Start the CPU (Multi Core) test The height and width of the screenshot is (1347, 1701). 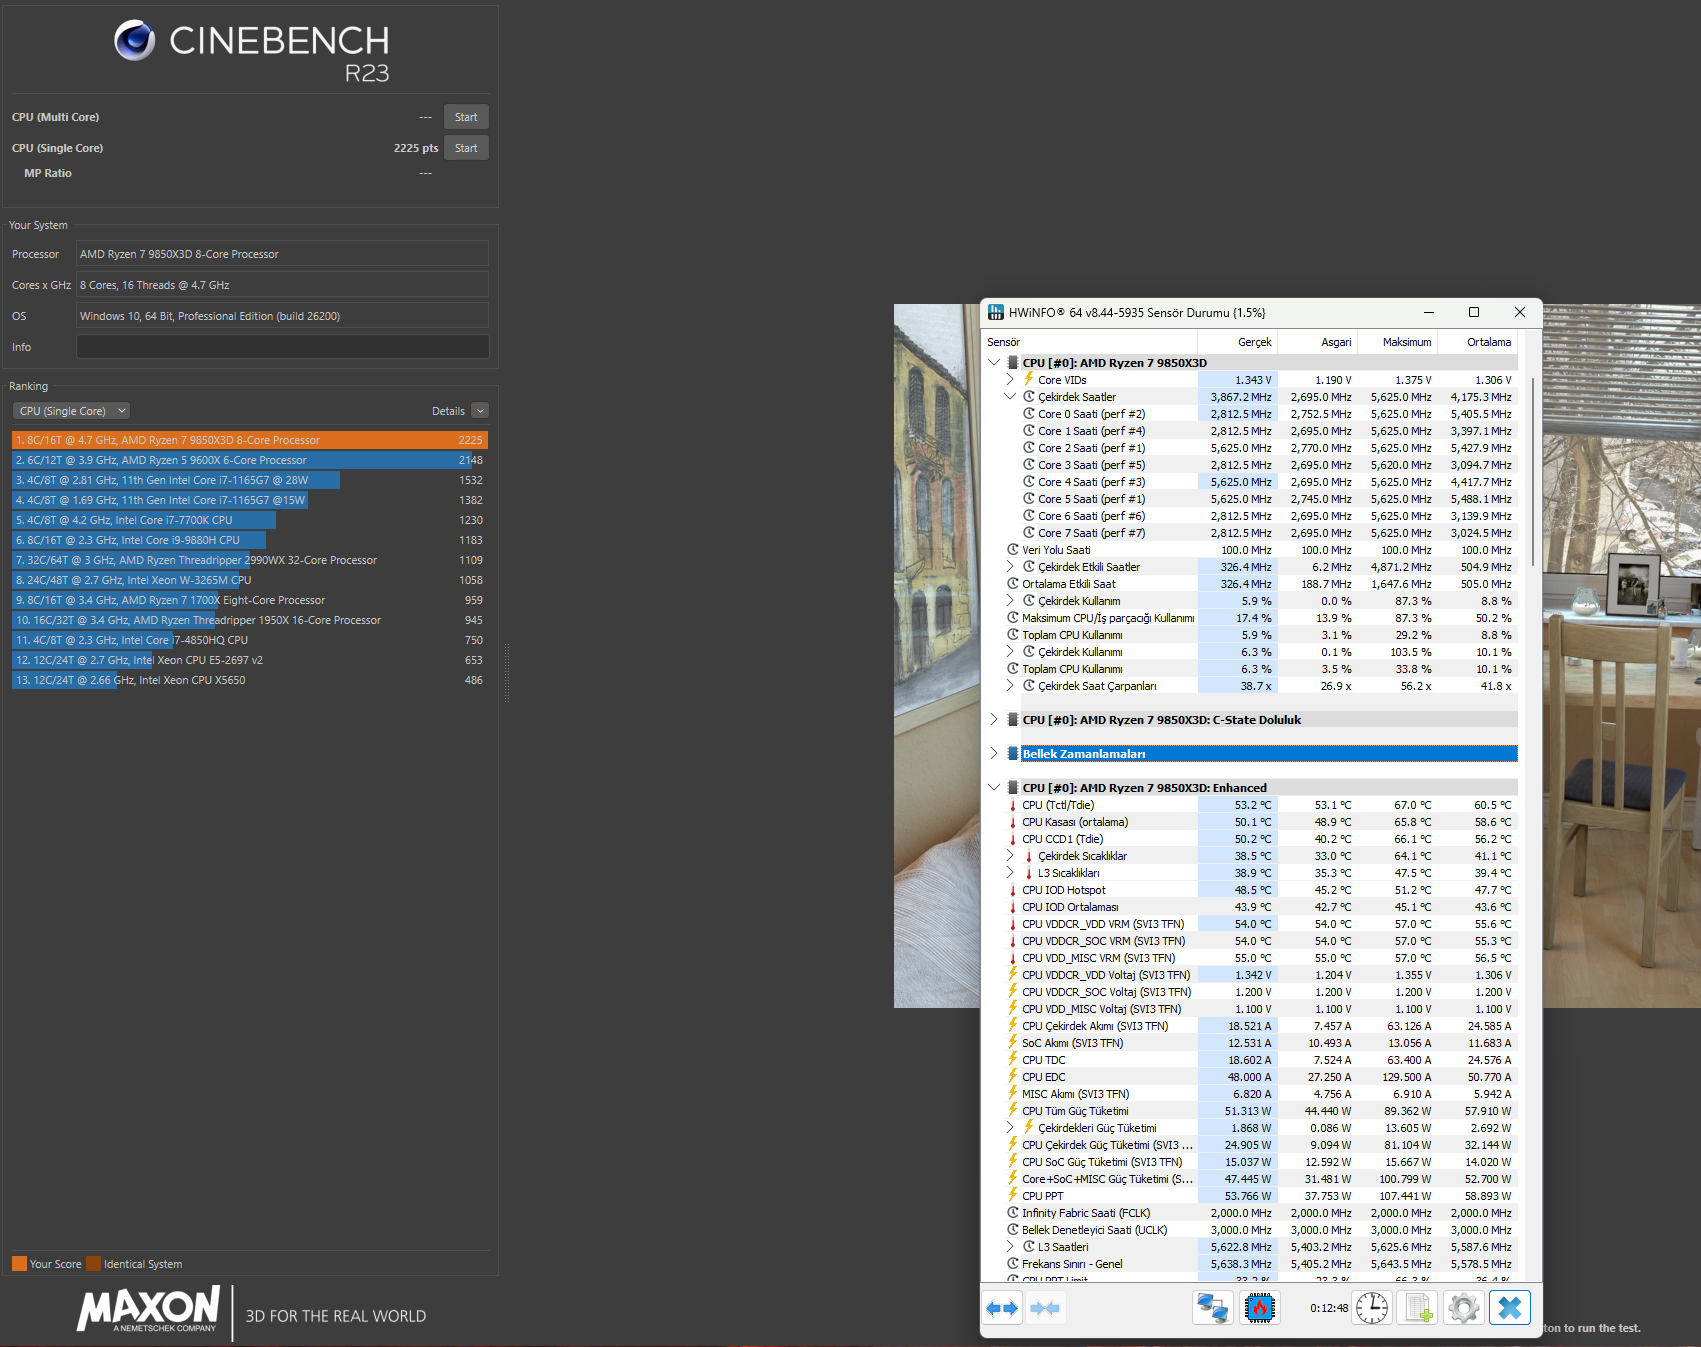tap(466, 117)
